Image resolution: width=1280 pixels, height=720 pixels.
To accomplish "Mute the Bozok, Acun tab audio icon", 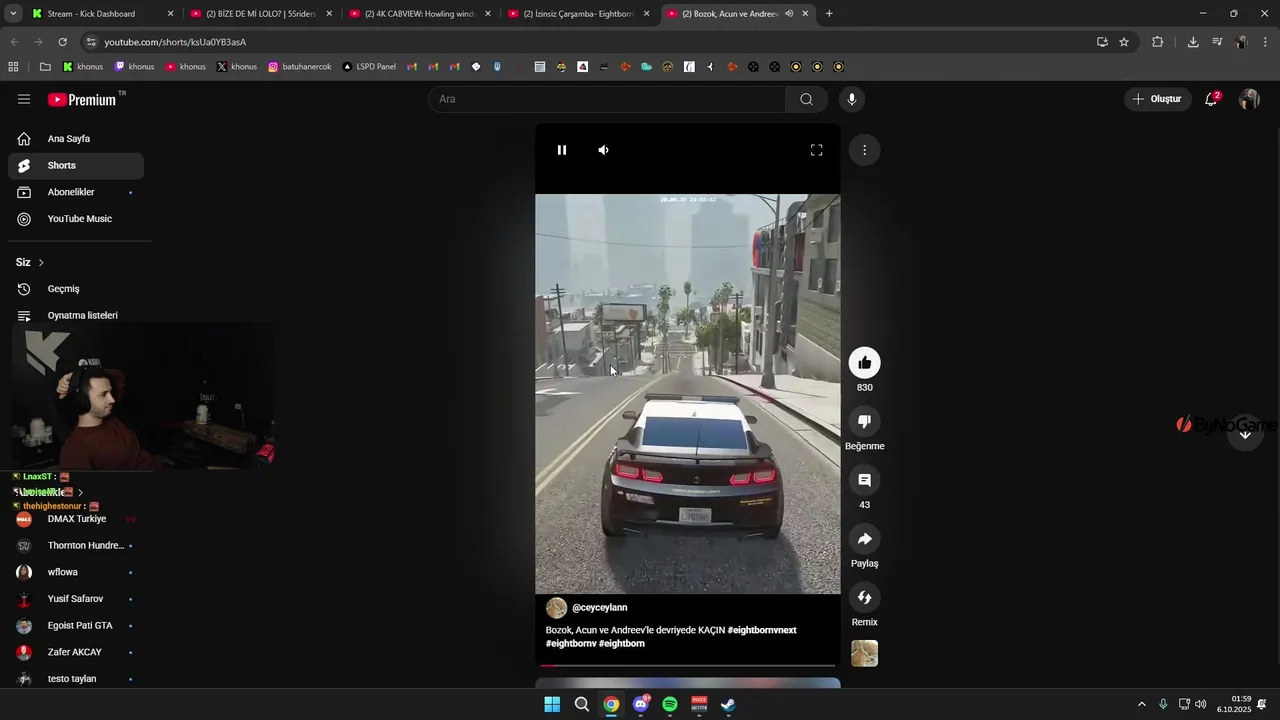I will click(789, 14).
